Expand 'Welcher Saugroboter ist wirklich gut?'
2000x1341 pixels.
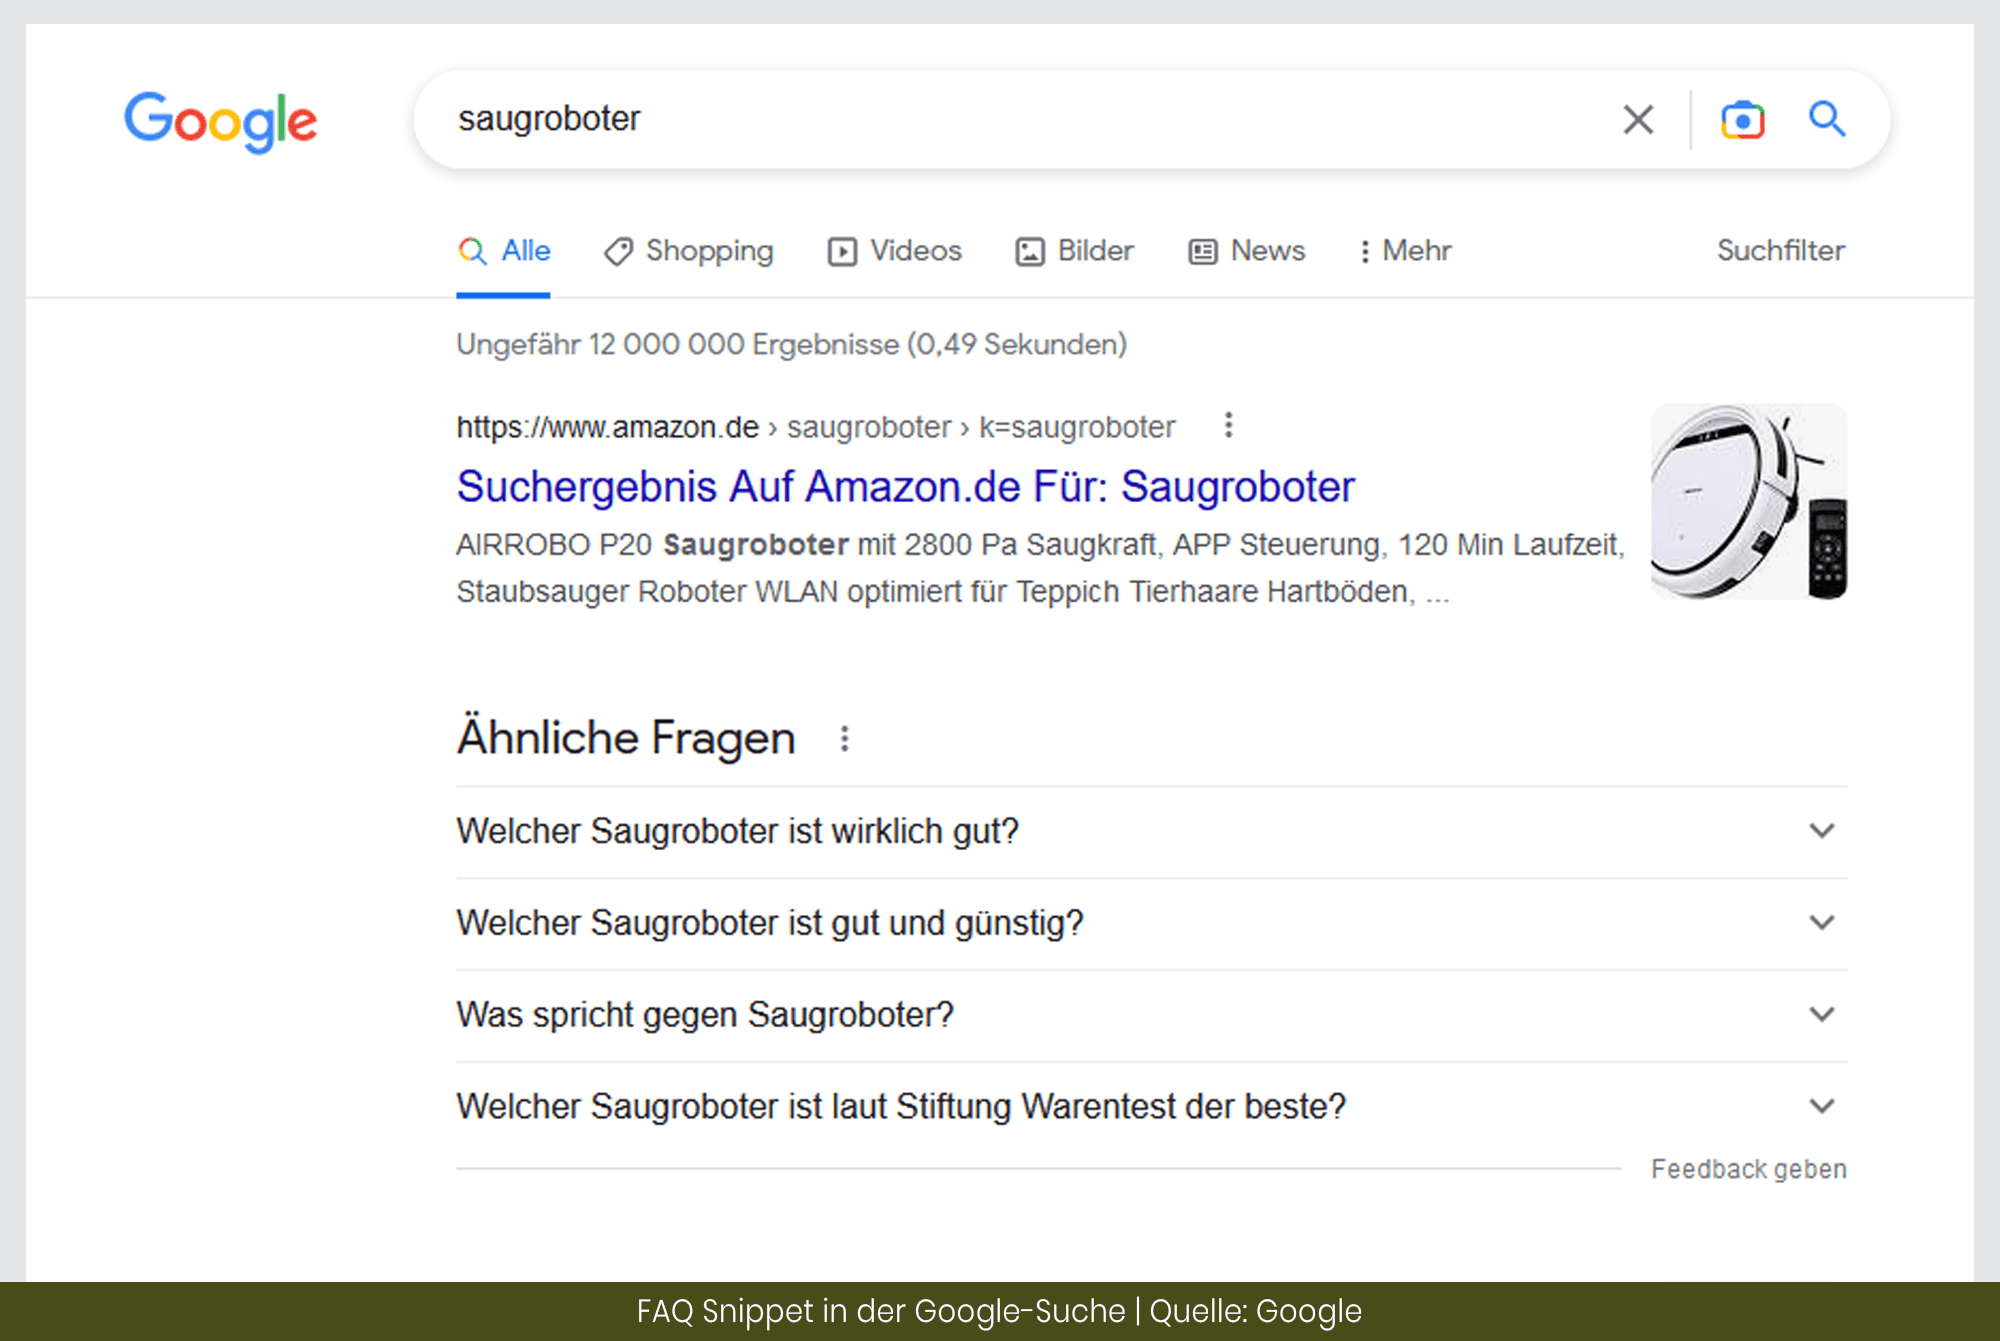point(1151,832)
